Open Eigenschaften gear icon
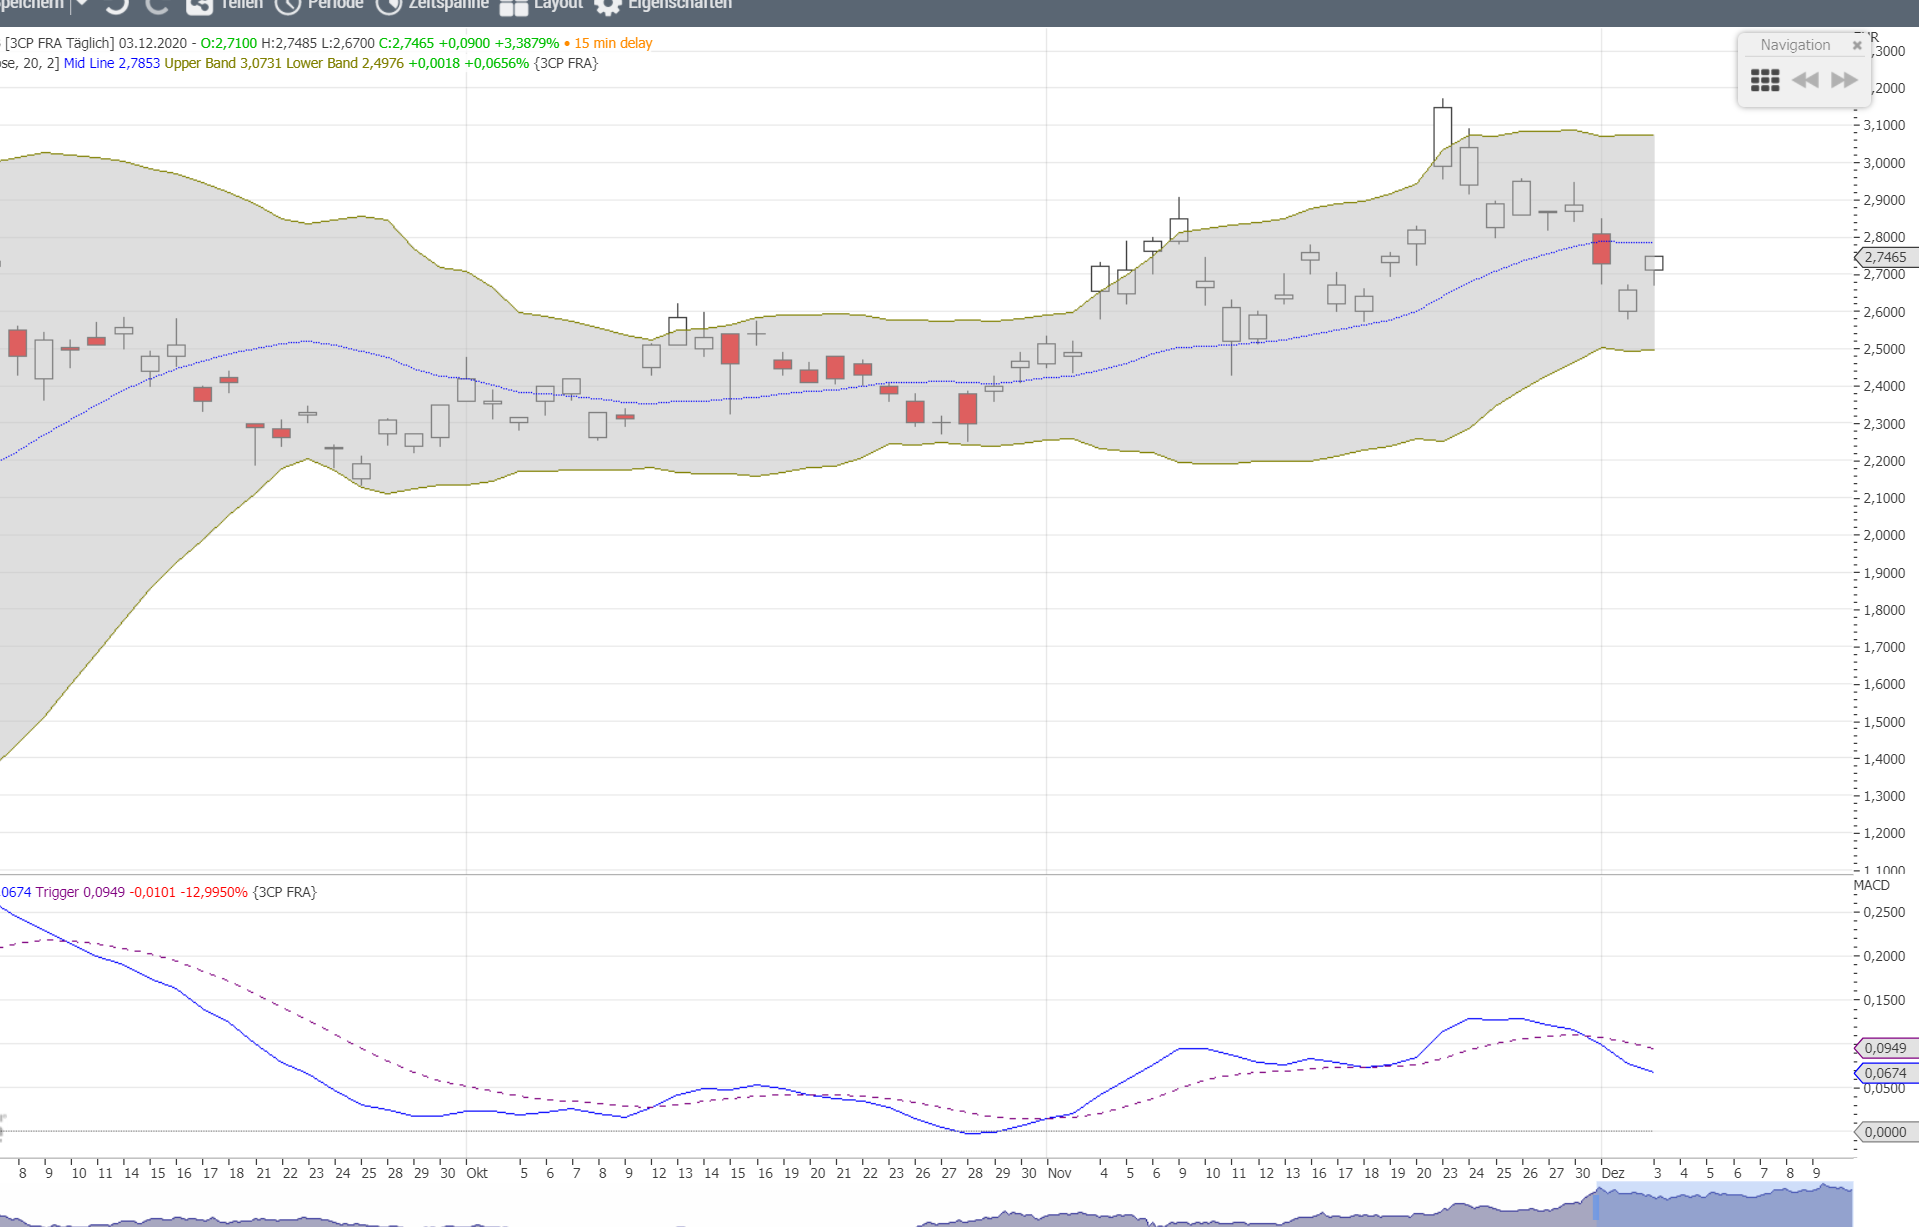 [607, 6]
